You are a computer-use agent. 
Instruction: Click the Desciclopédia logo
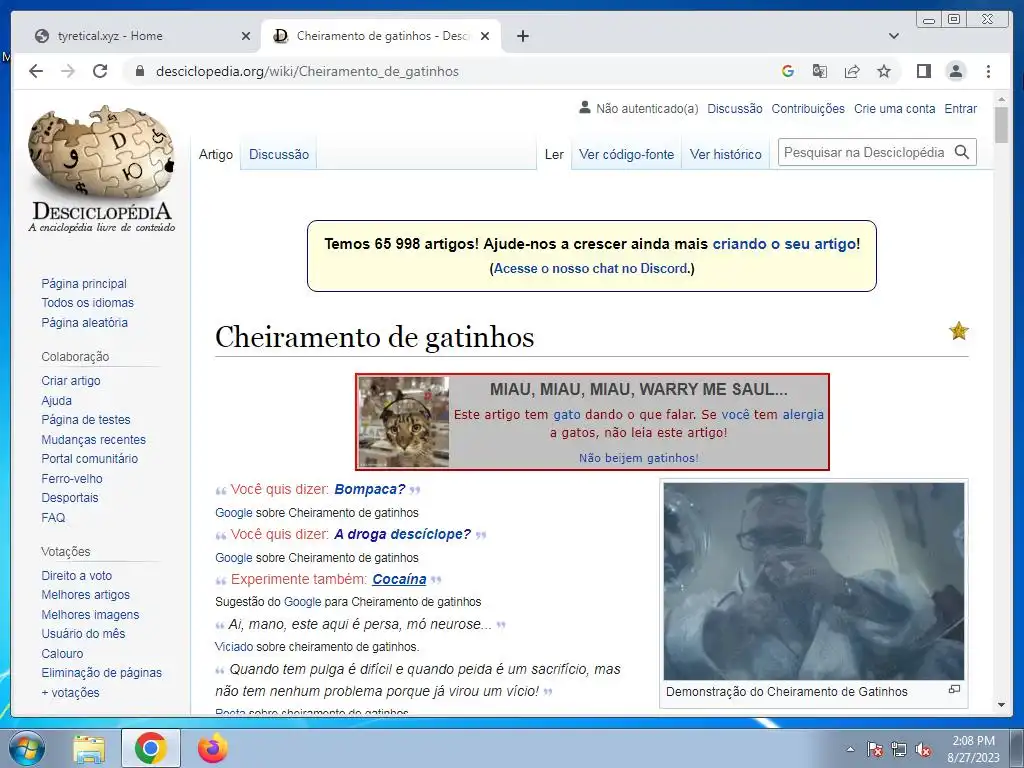point(102,168)
